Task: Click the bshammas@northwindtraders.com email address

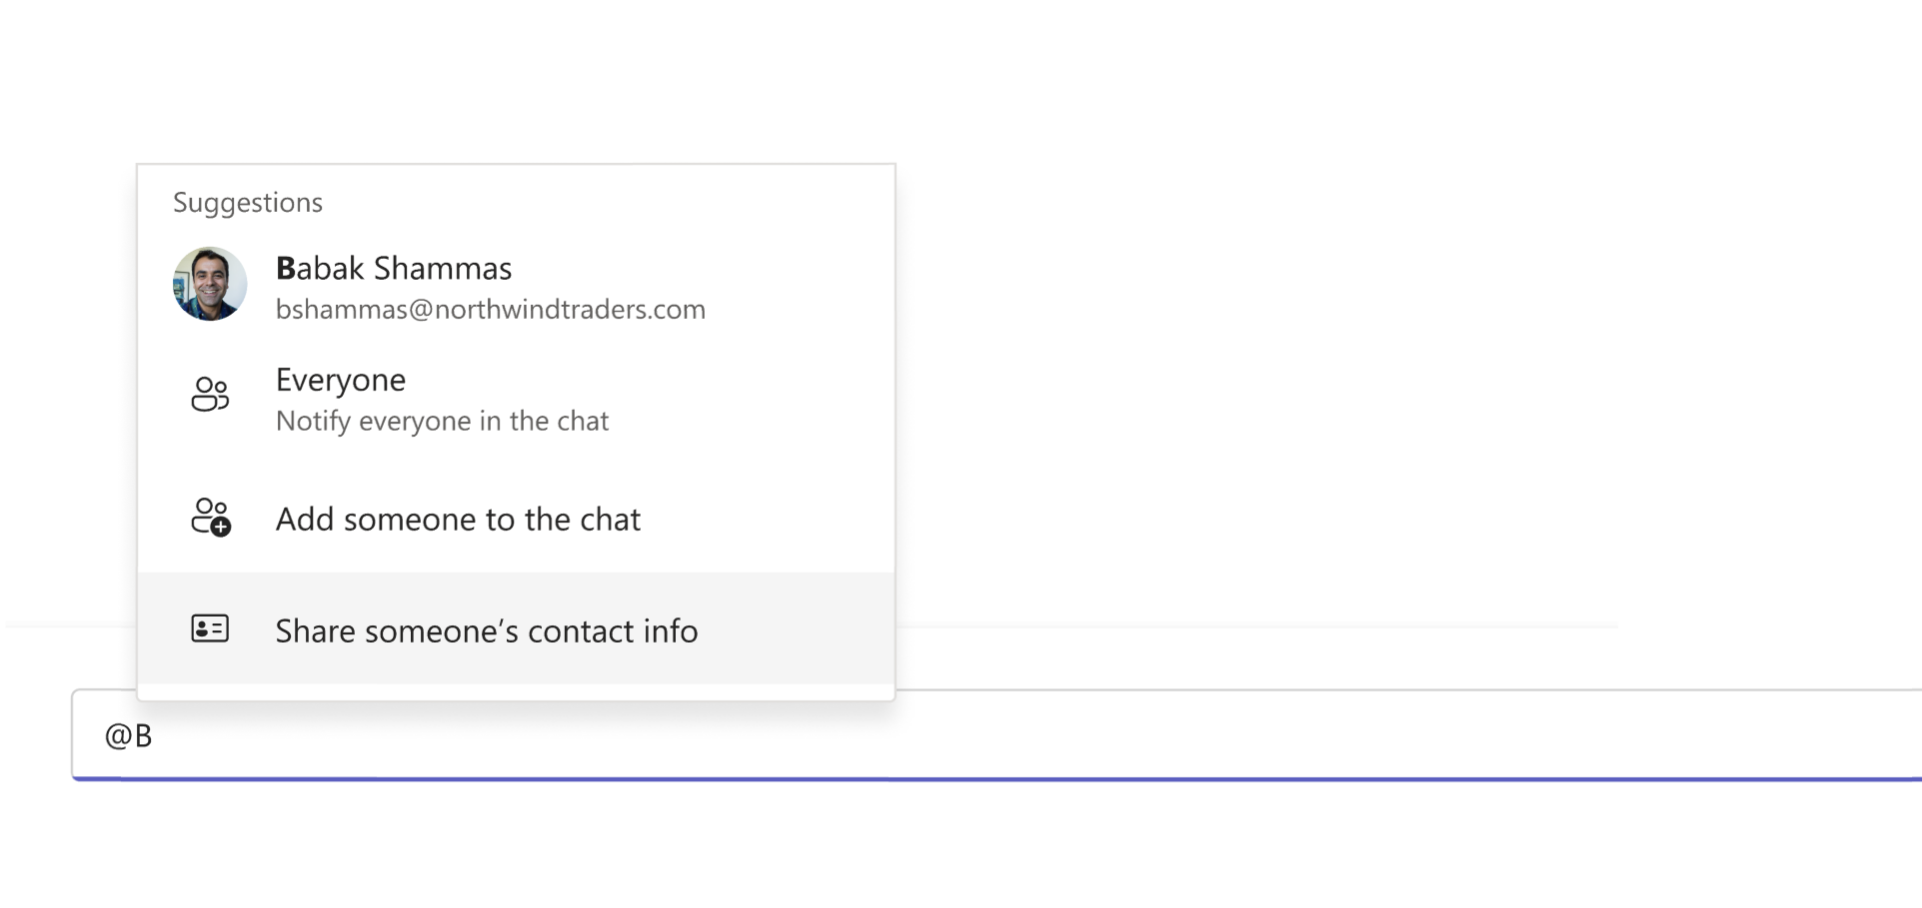Action: point(490,310)
